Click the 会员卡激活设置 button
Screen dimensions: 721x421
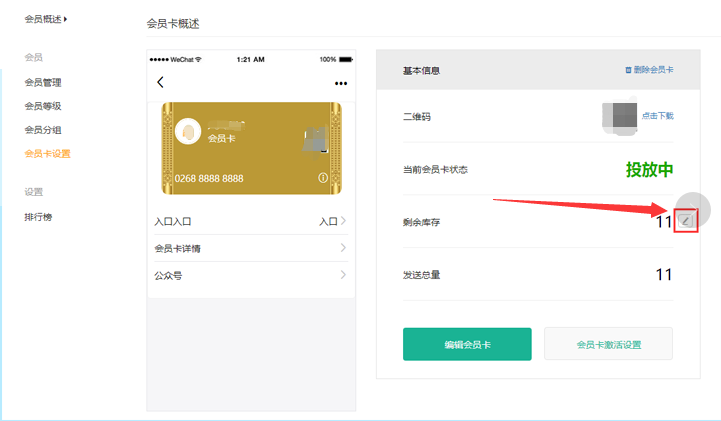(x=608, y=344)
